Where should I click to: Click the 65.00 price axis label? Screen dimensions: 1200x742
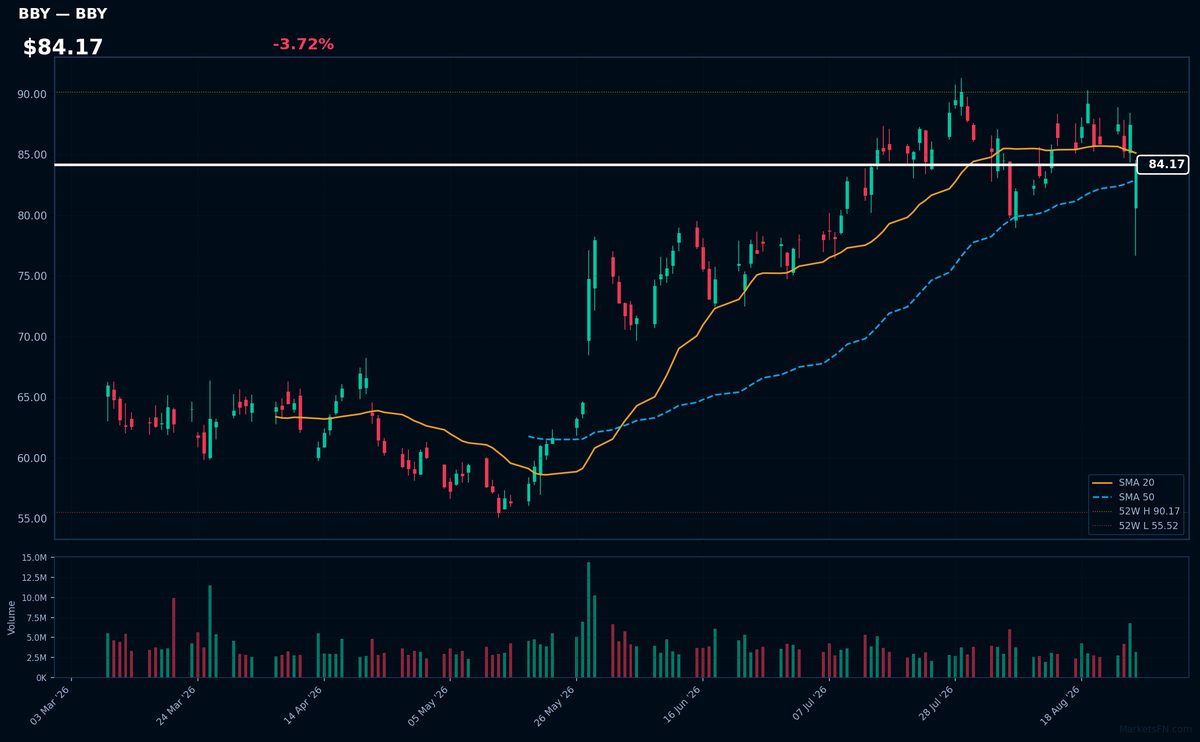click(x=33, y=398)
